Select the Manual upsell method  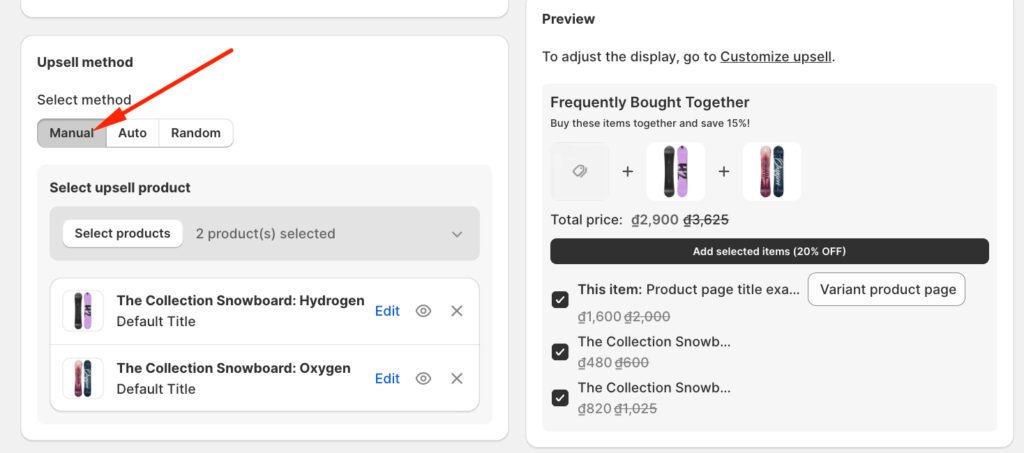[71, 133]
